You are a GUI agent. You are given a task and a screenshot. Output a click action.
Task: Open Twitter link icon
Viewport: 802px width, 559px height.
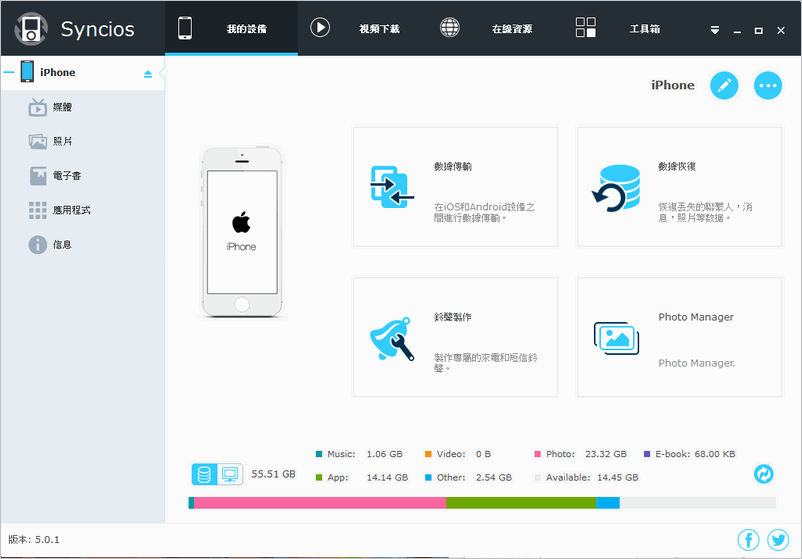click(778, 540)
